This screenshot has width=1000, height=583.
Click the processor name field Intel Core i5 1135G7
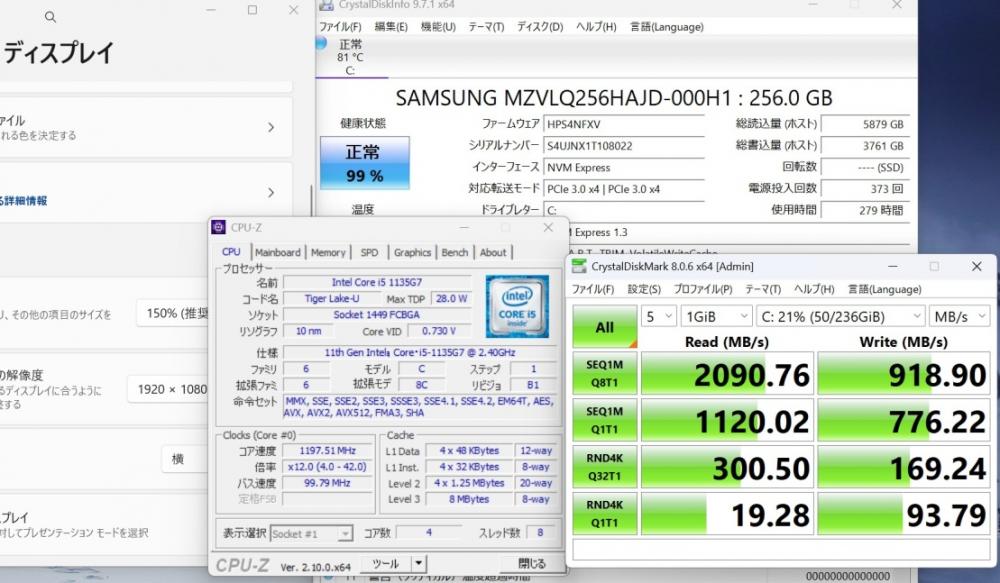(377, 282)
